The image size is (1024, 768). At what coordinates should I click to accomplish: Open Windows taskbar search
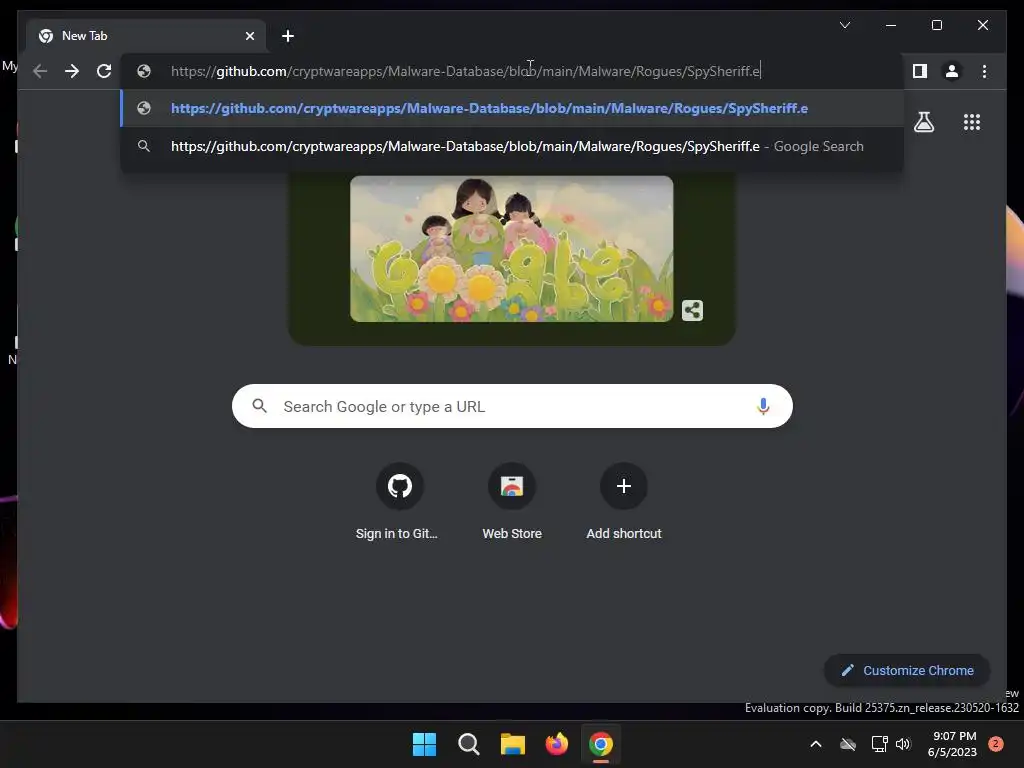point(468,744)
